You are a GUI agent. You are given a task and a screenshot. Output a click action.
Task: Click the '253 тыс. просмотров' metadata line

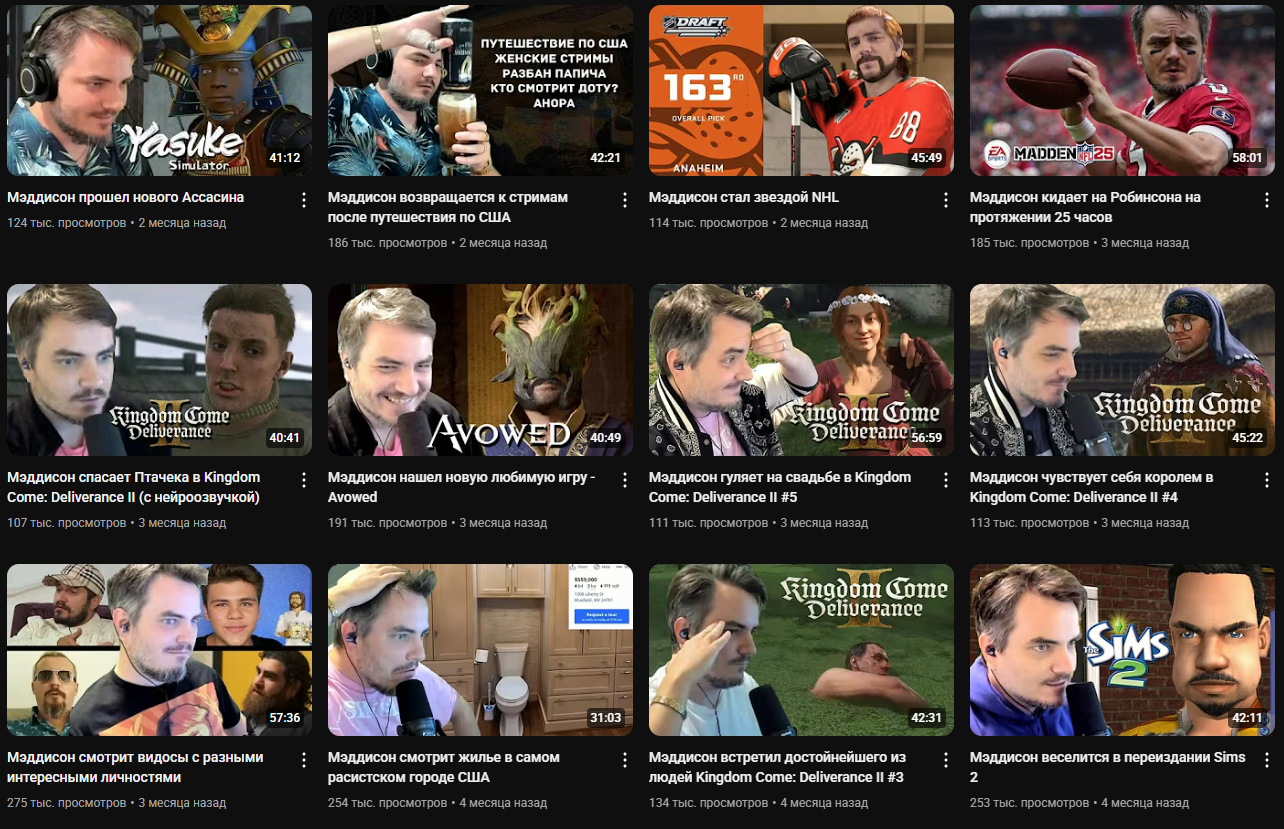pyautogui.click(x=1079, y=803)
